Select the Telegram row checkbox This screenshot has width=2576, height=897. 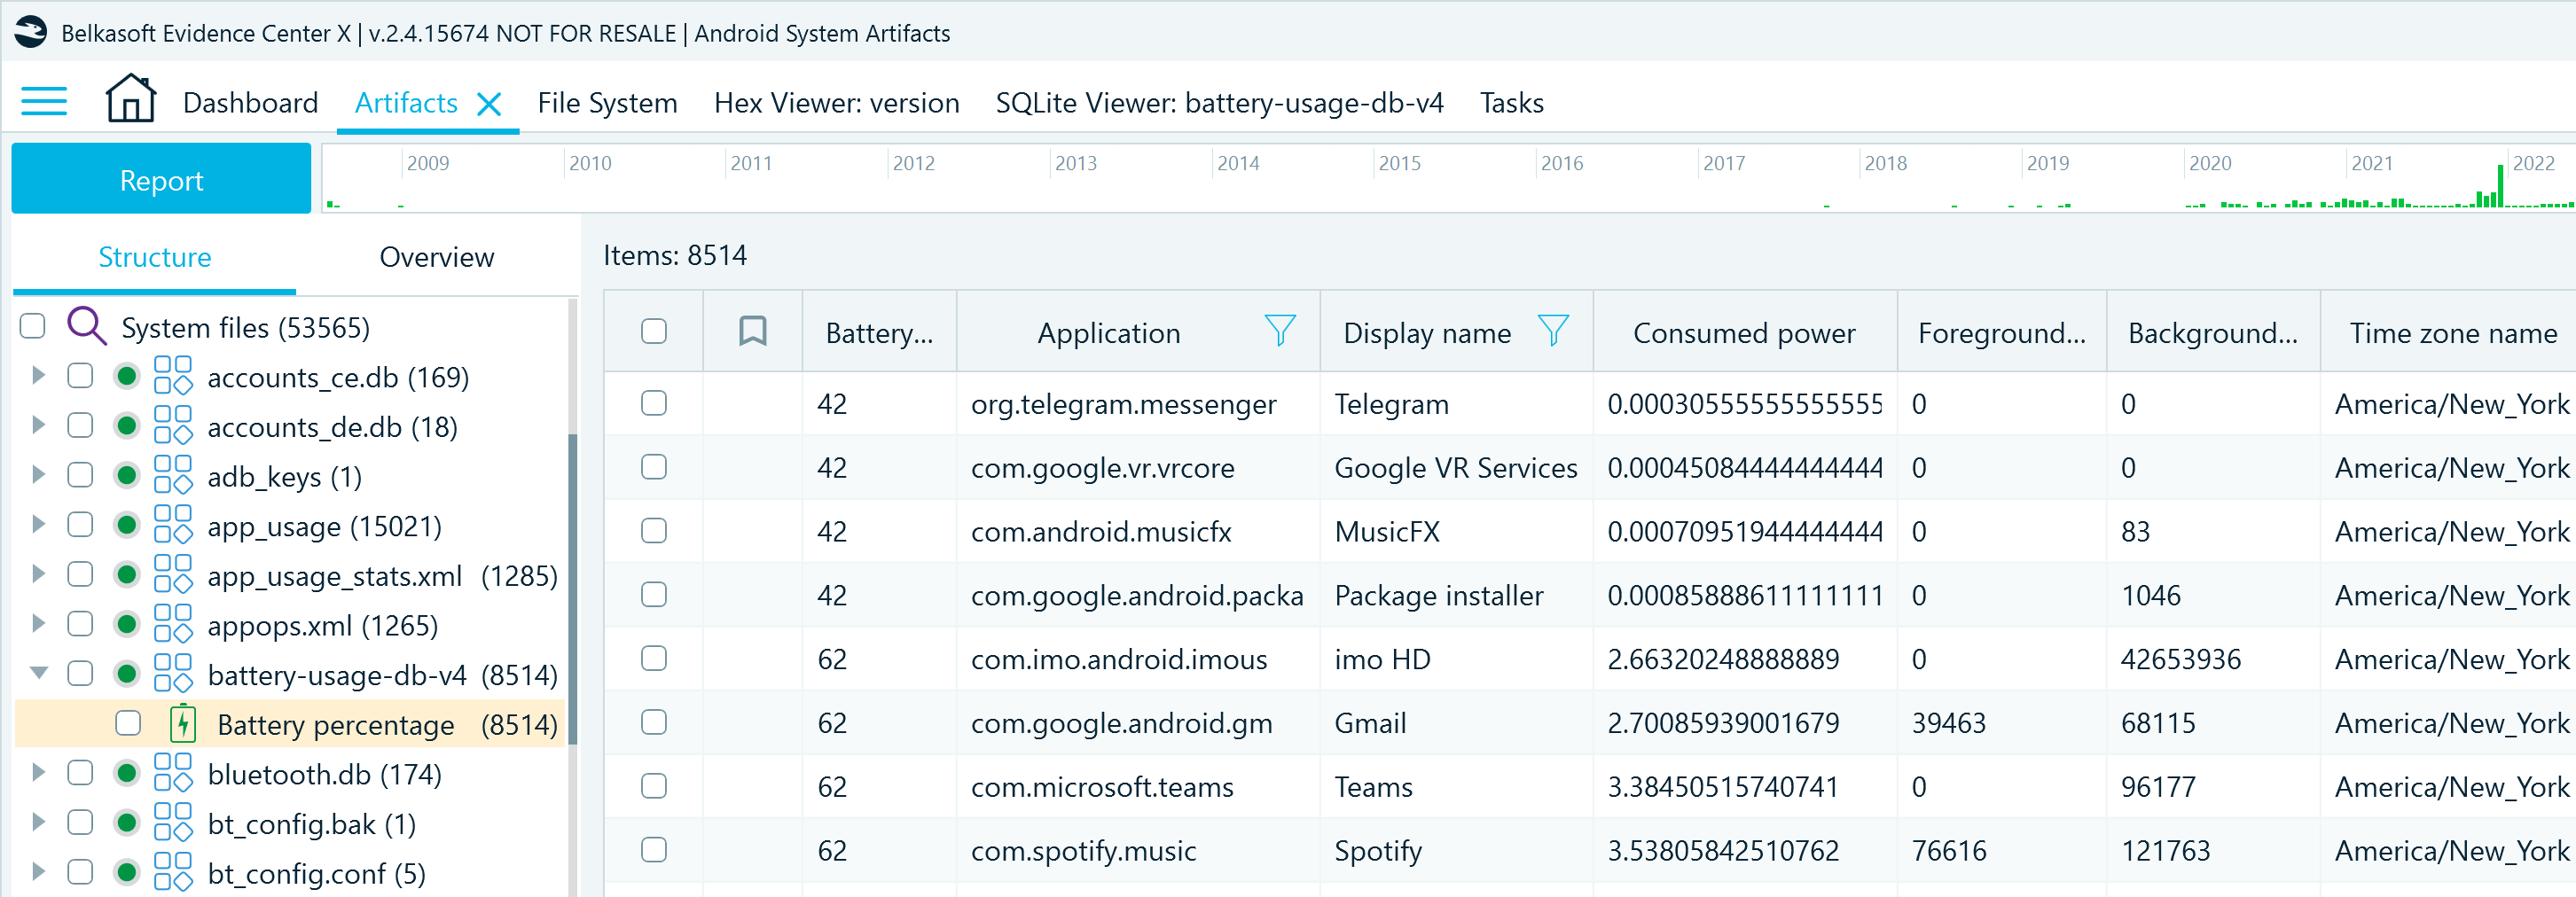[654, 403]
